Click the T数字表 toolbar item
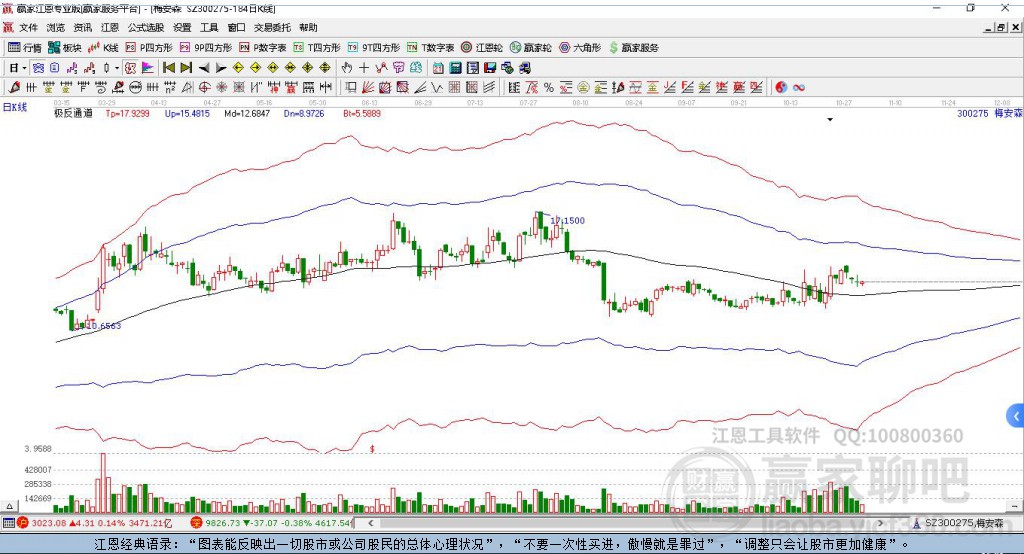Viewport: 1024px width, 554px height. (437, 48)
